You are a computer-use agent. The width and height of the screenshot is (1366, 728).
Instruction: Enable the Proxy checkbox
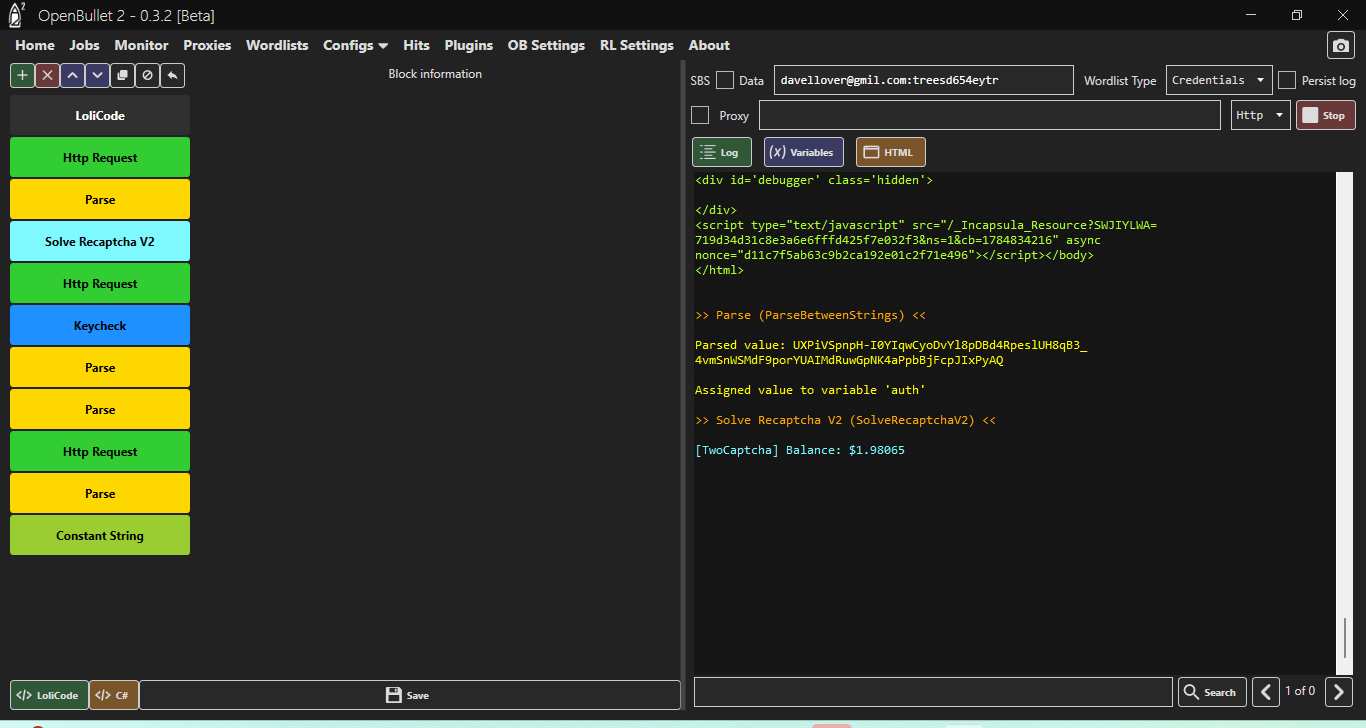[700, 115]
